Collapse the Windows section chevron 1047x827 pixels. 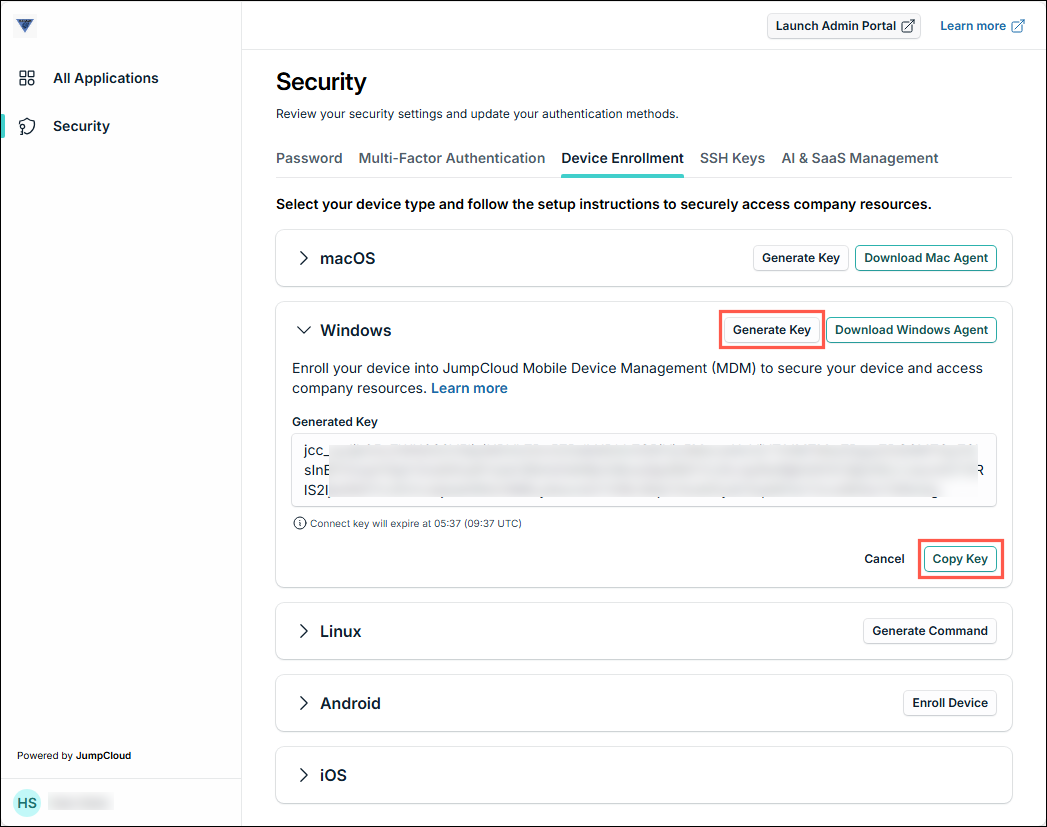304,330
